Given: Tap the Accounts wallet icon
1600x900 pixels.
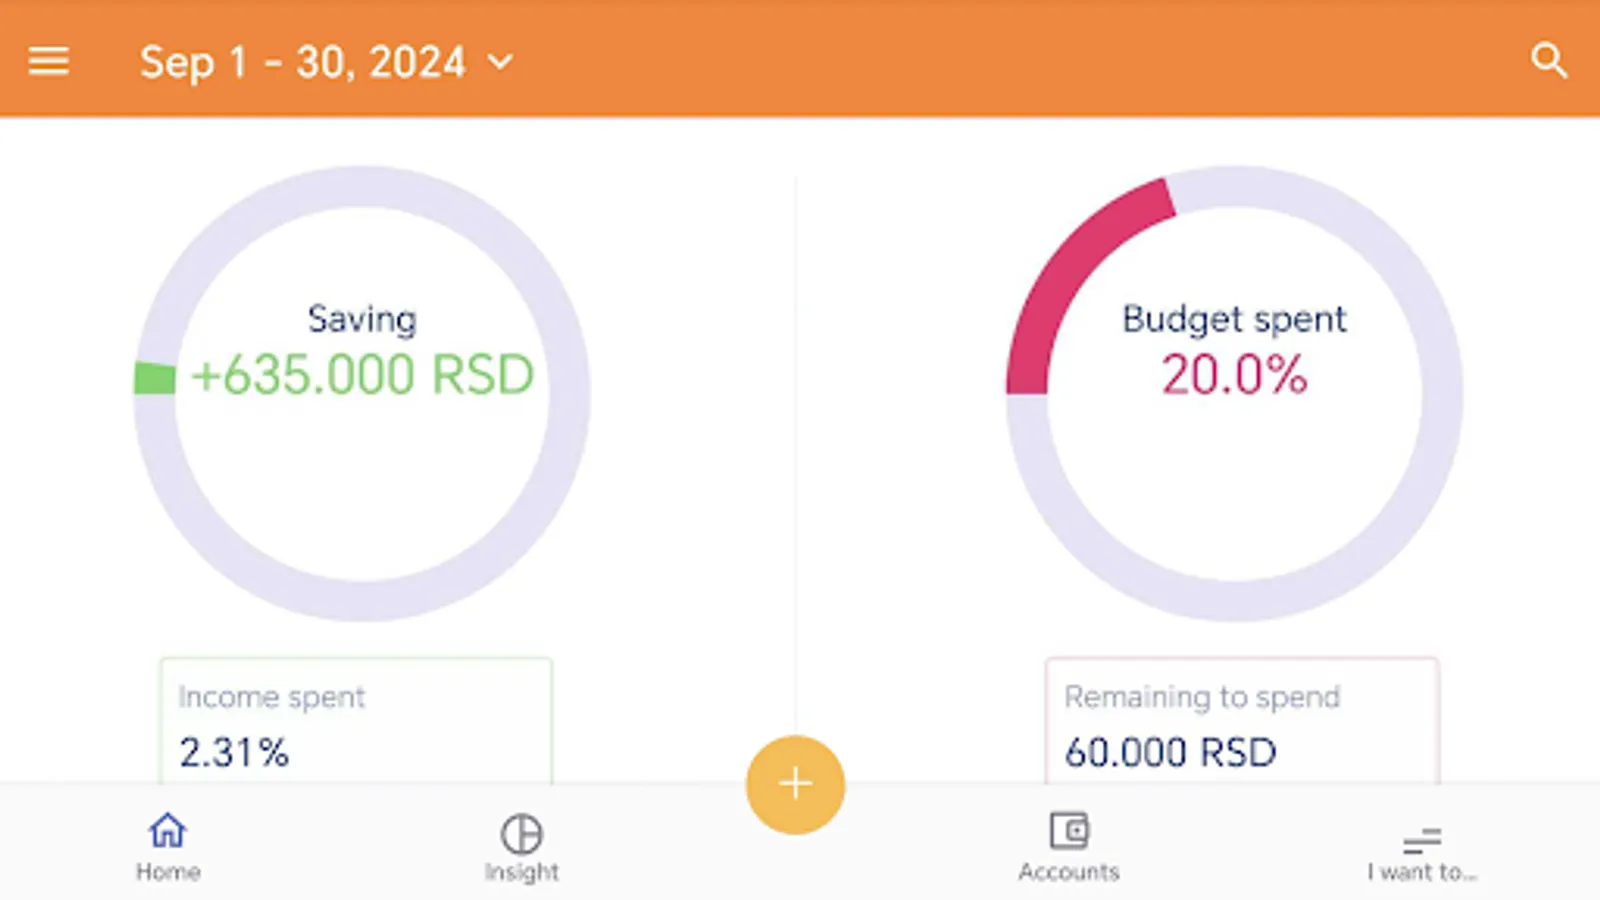Looking at the screenshot, I should pyautogui.click(x=1069, y=830).
